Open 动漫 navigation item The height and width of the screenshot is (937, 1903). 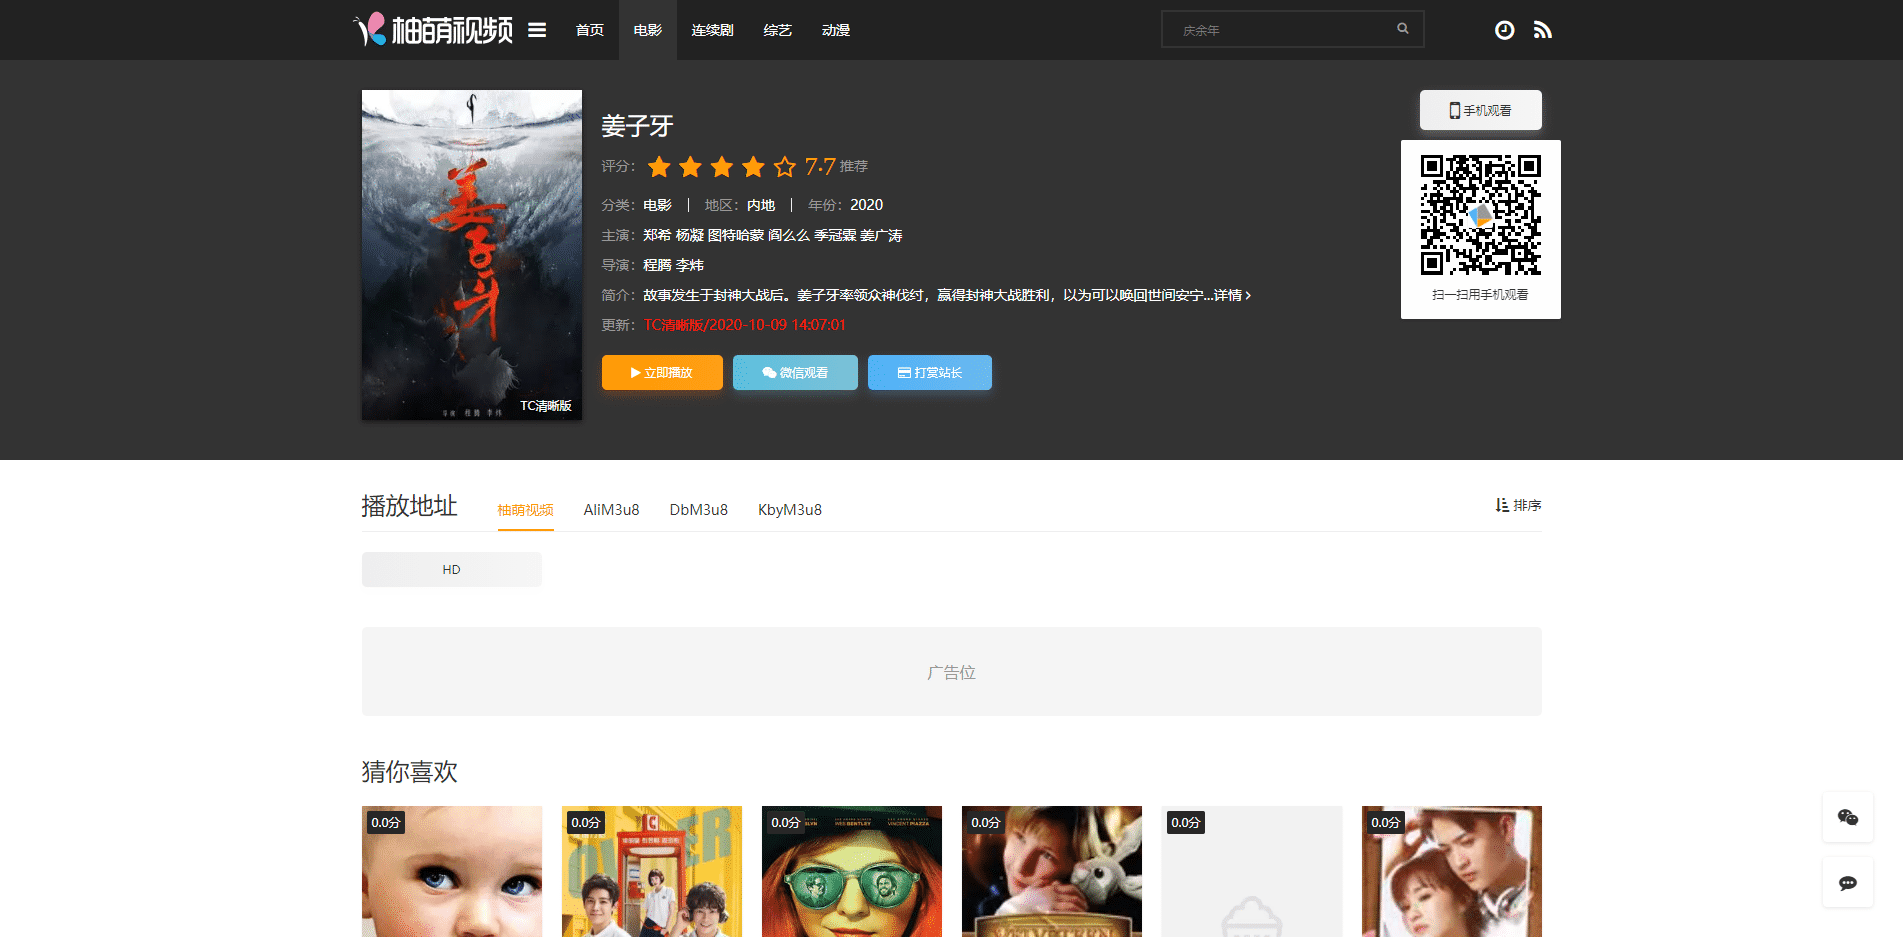pos(836,30)
